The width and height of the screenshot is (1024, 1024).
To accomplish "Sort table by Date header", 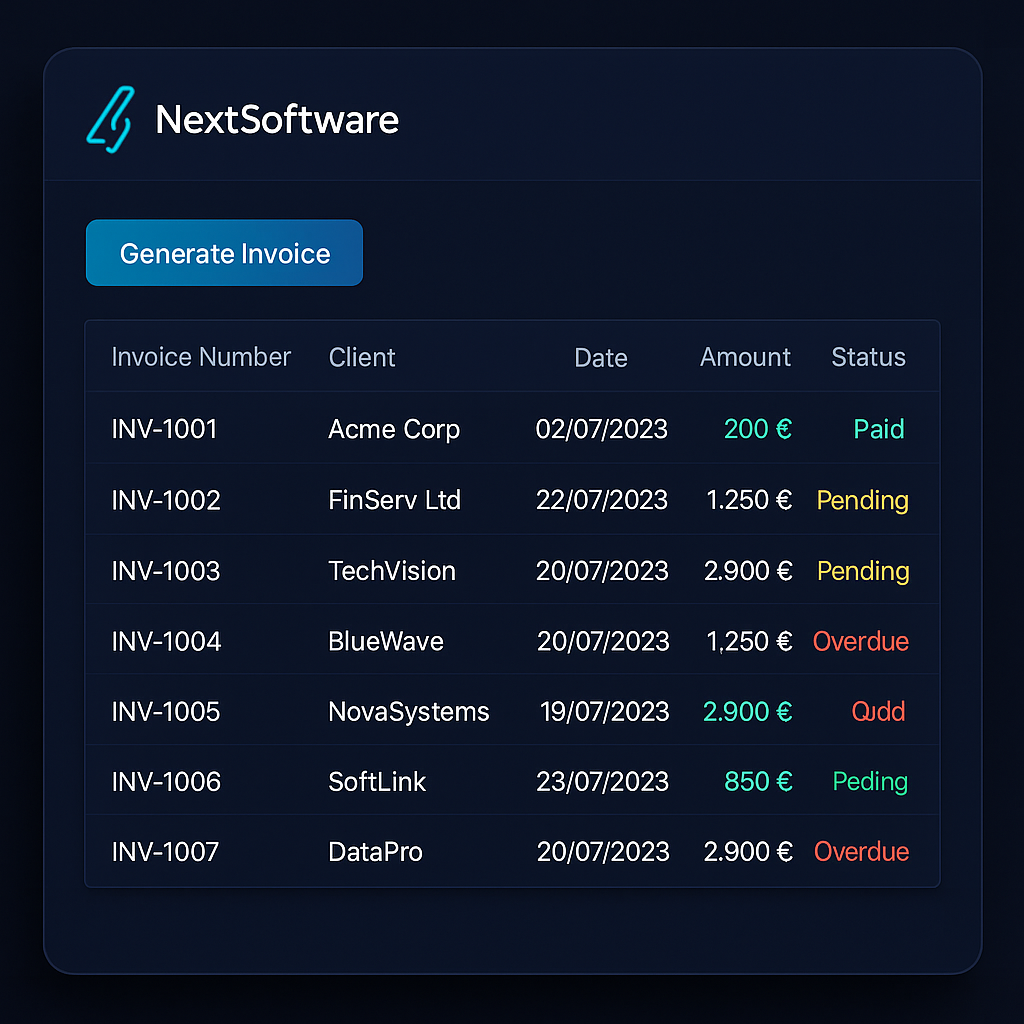I will point(600,358).
